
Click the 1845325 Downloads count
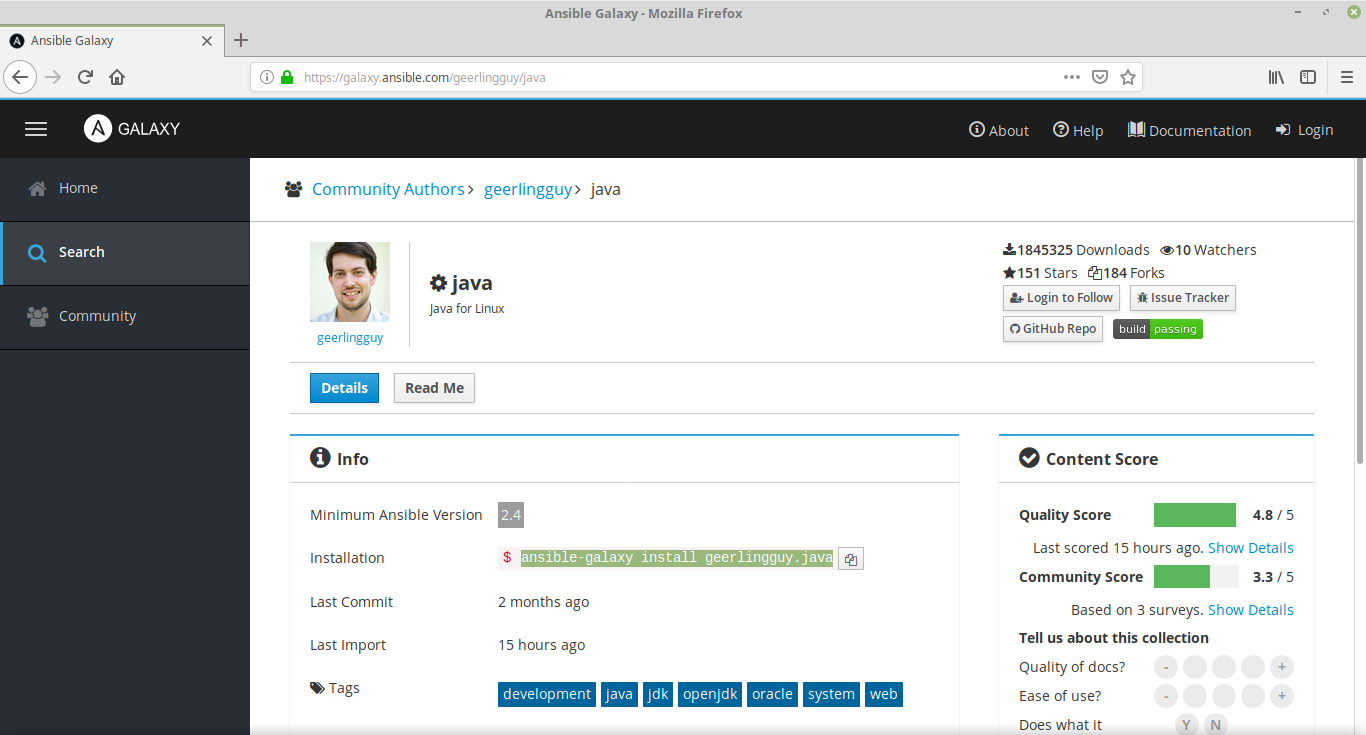point(1076,250)
